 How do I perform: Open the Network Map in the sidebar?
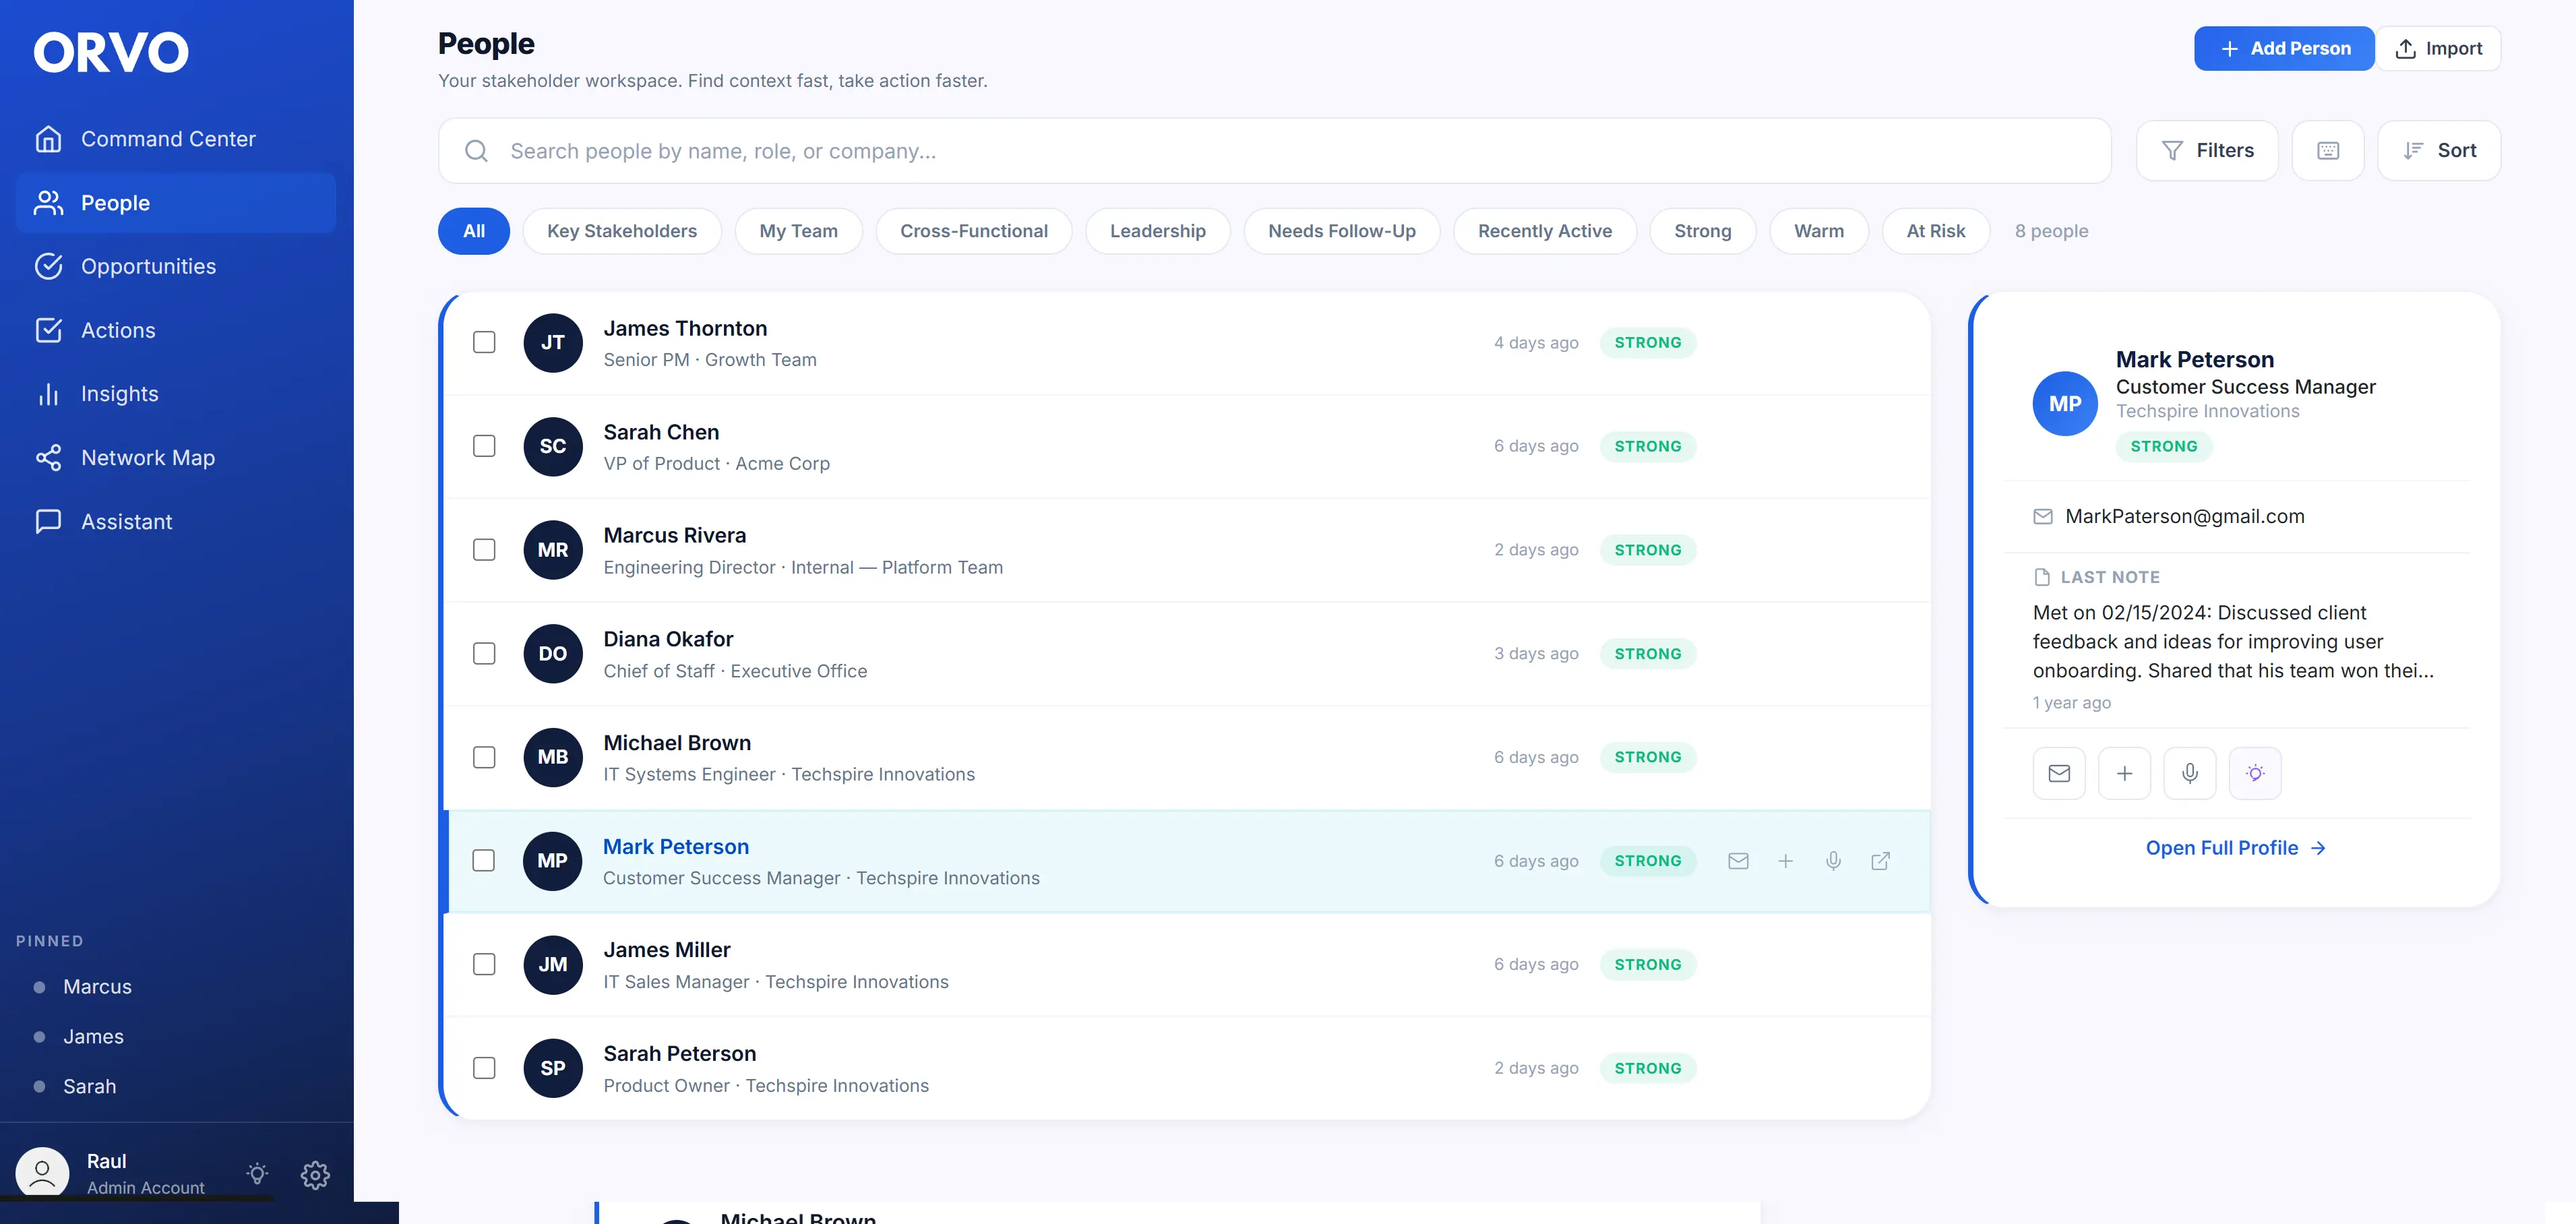click(x=147, y=457)
